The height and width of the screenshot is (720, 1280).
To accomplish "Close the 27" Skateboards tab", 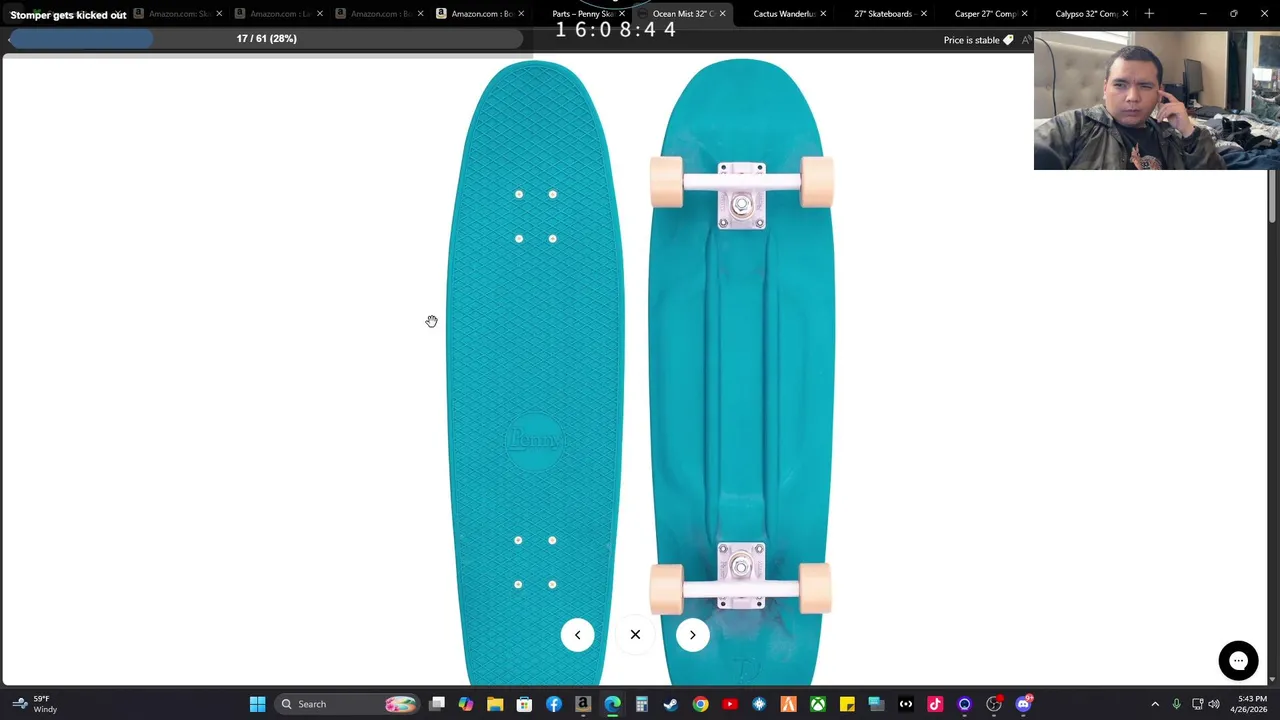I will [x=923, y=14].
